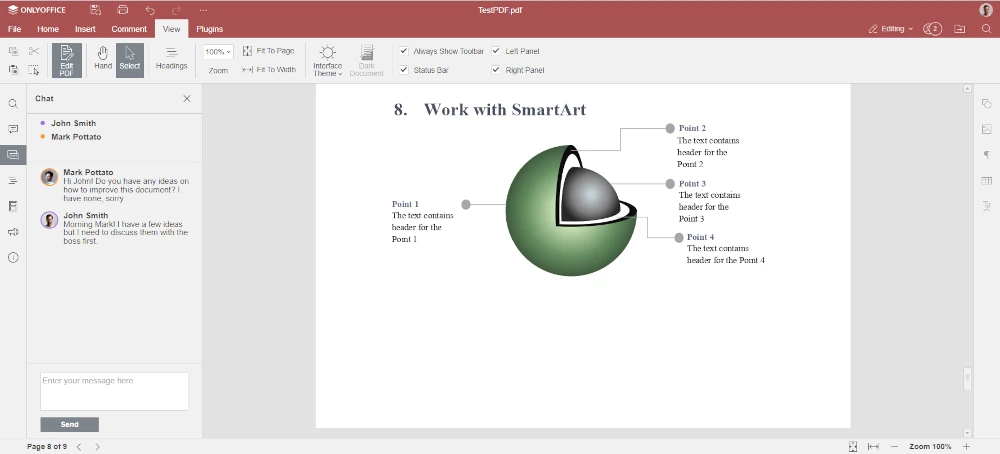Open the Shape settings right panel icon
The height and width of the screenshot is (454, 1000).
987,103
